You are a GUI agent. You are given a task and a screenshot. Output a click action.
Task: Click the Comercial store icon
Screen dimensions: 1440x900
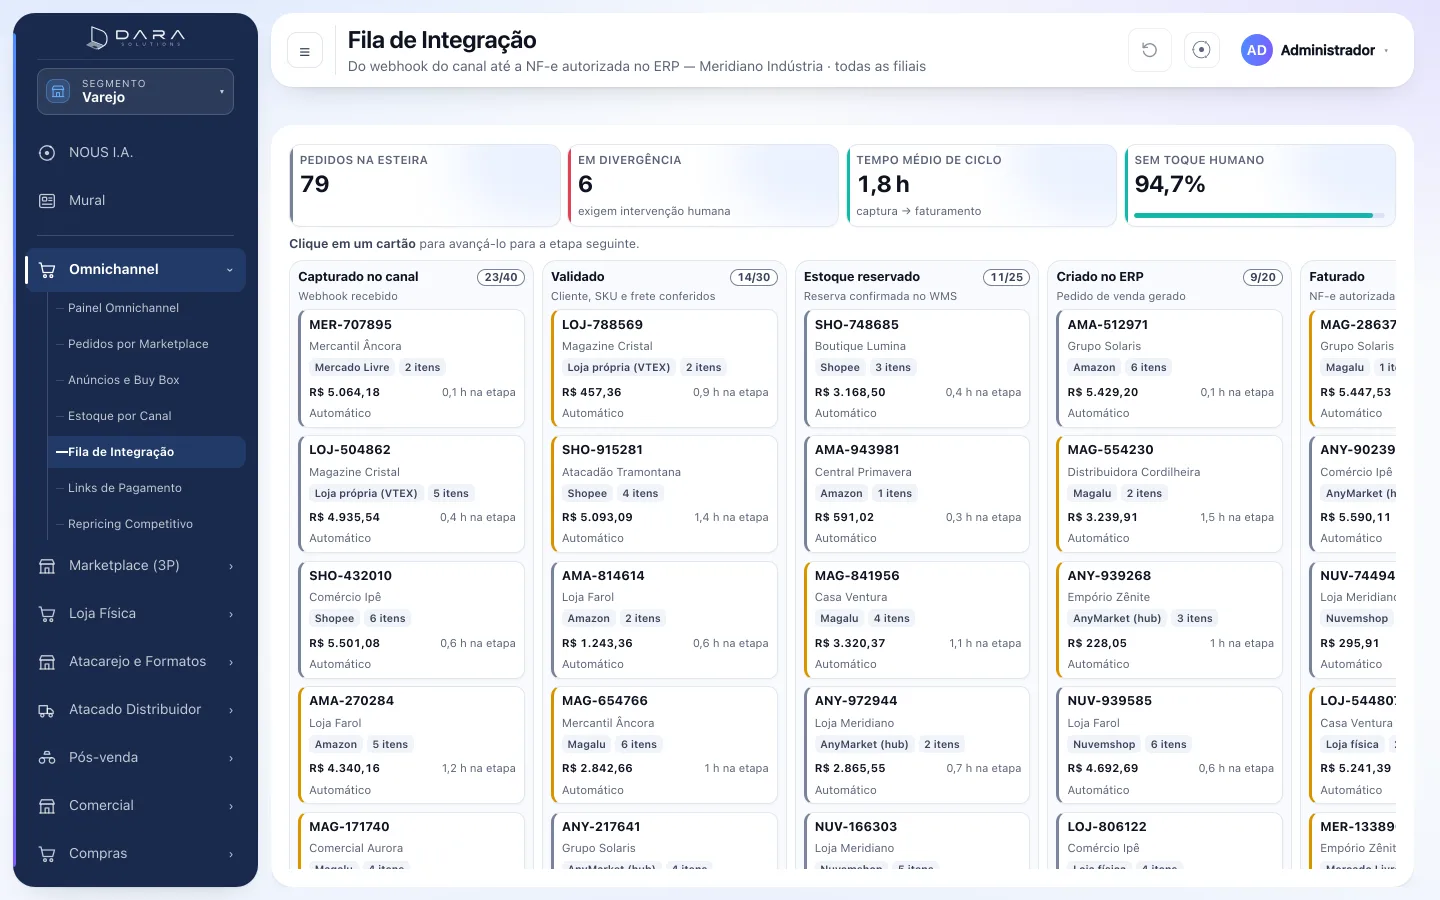[x=47, y=806]
